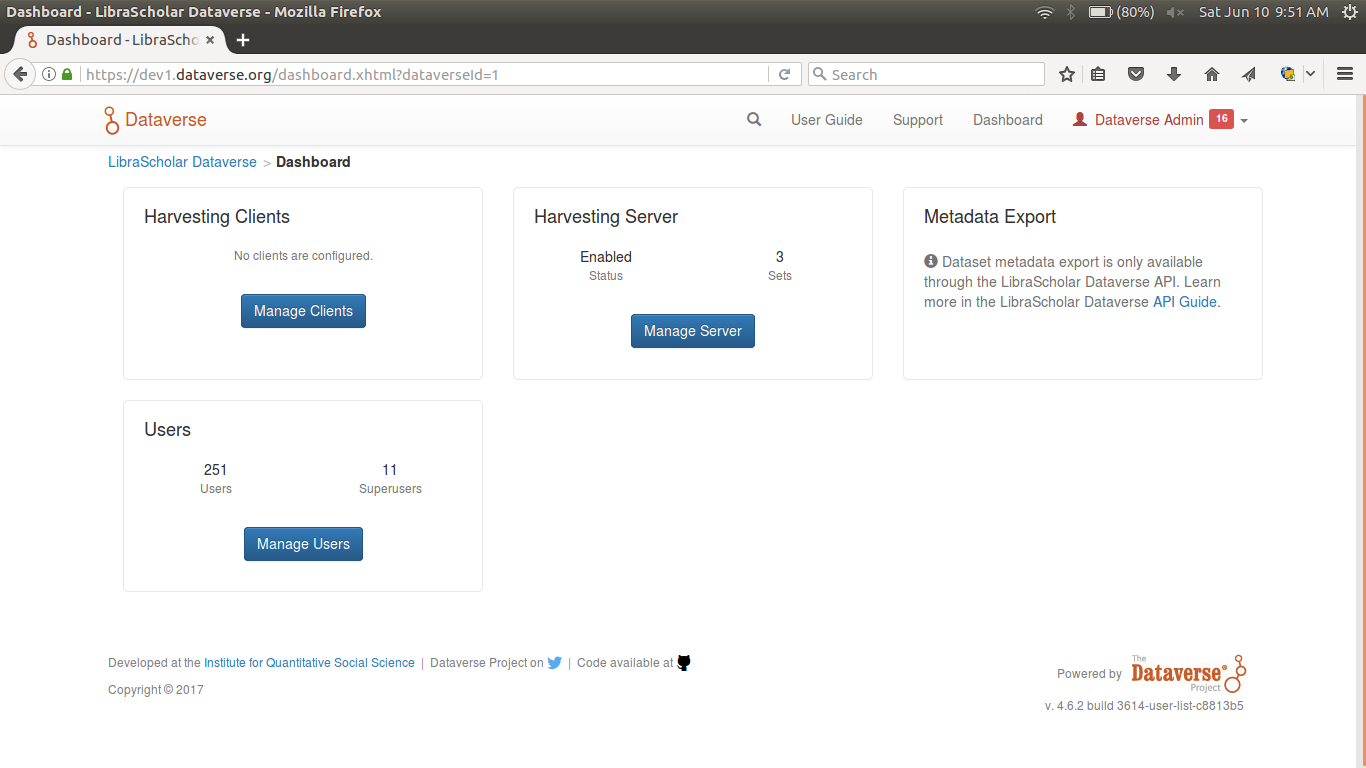Click the '251' Users count
The image size is (1366, 768).
coord(216,470)
